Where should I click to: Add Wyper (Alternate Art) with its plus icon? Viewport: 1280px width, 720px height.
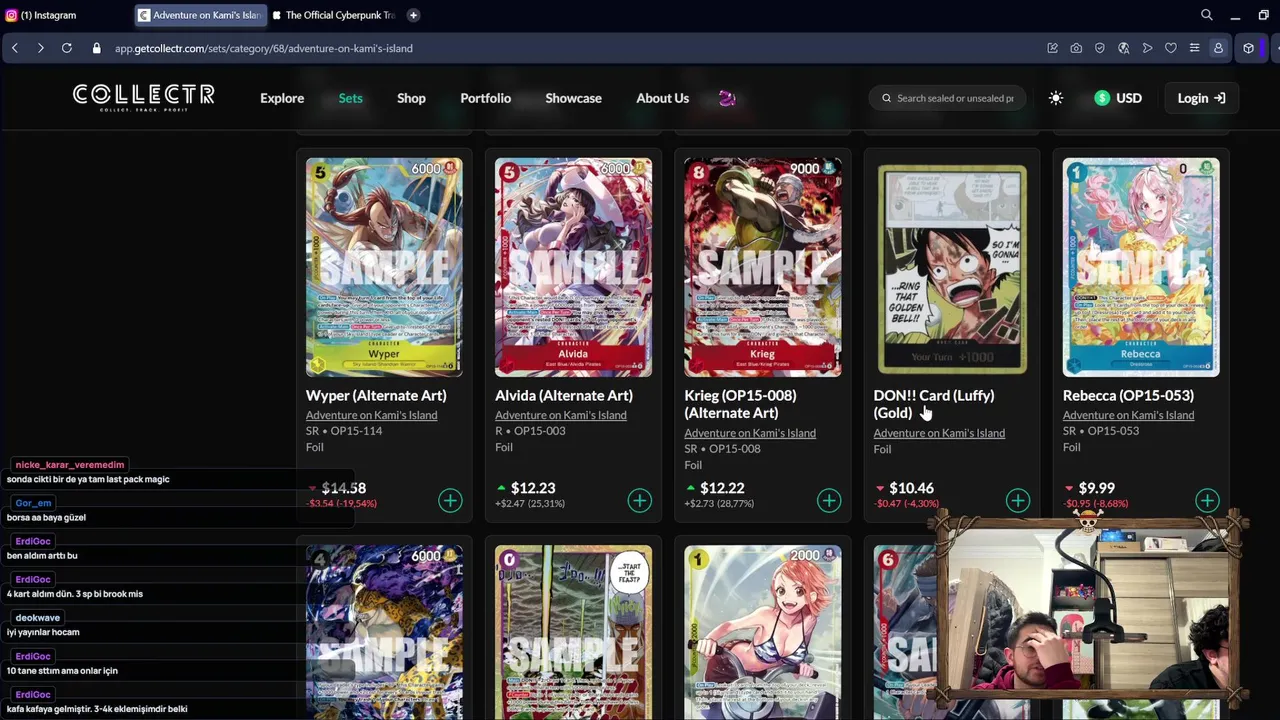coord(450,500)
